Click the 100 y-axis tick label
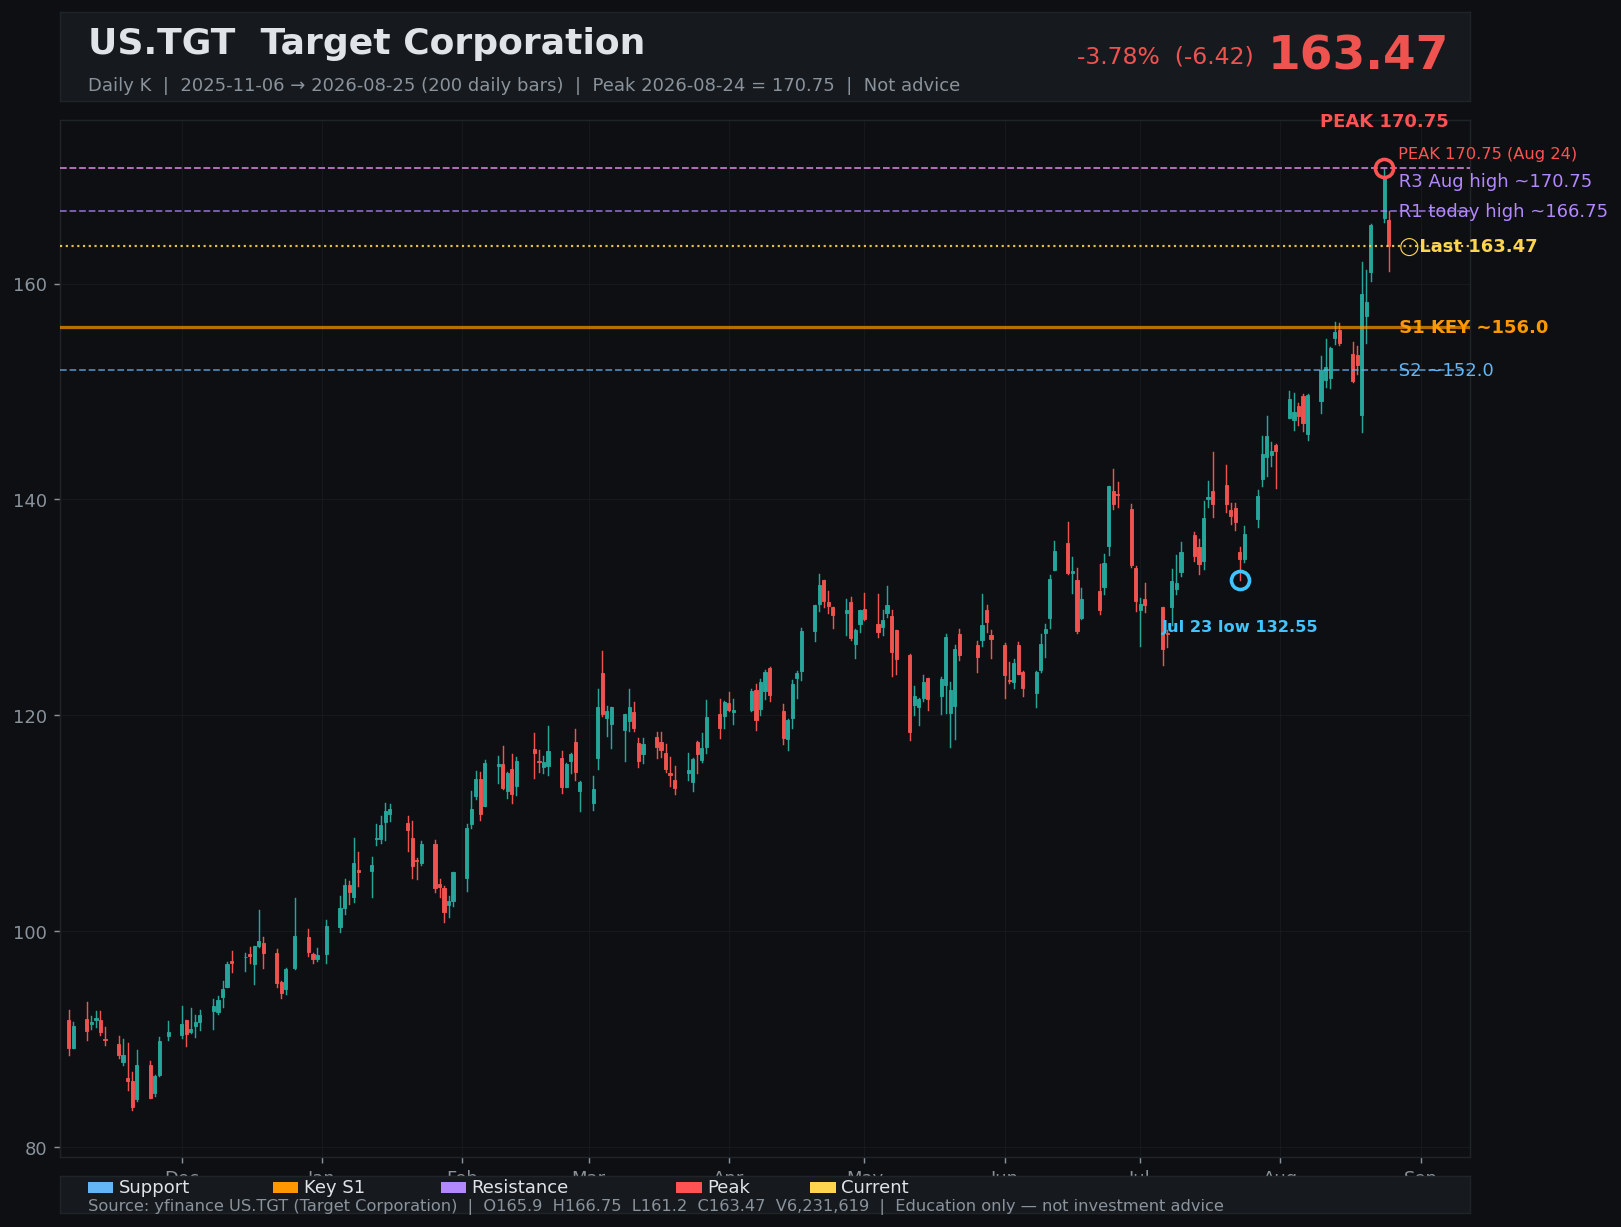The image size is (1621, 1227). click(x=29, y=932)
